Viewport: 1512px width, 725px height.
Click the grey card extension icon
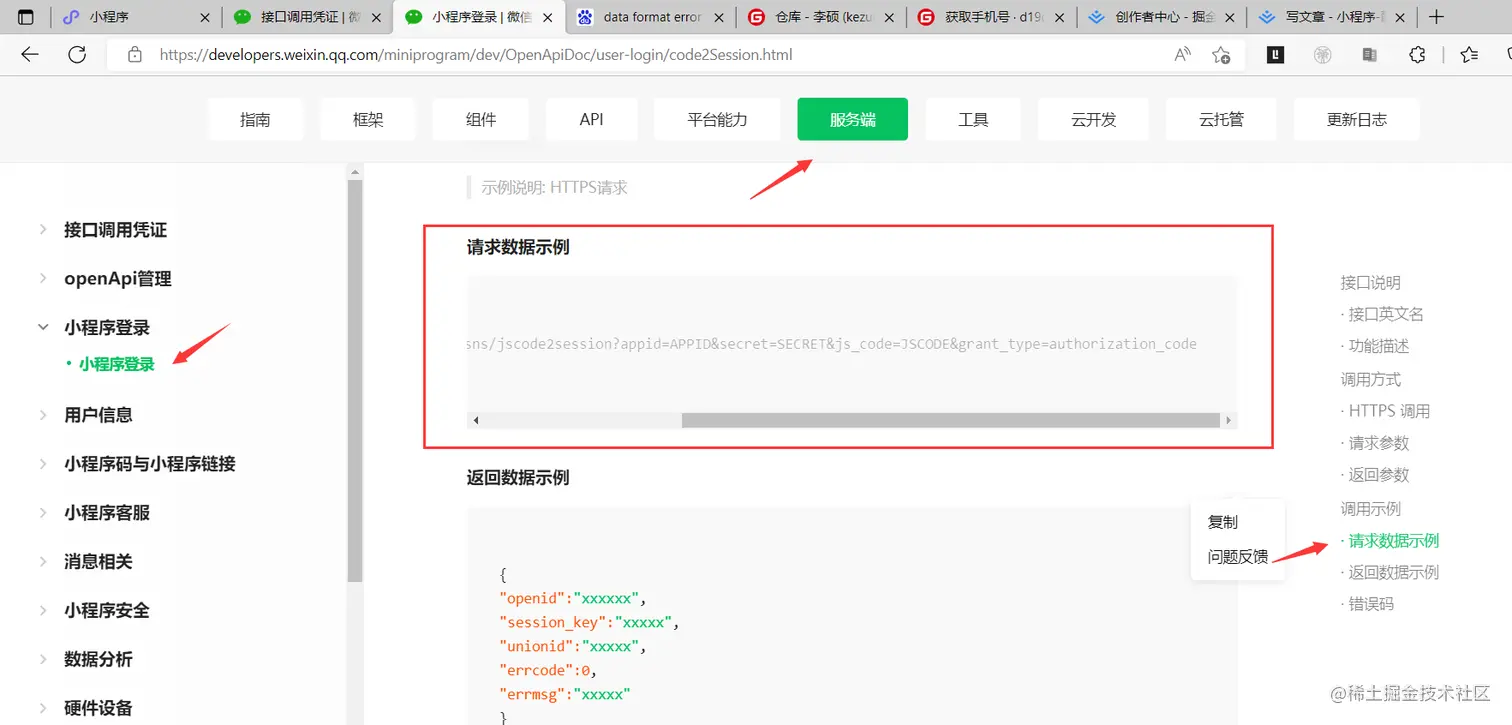tap(1370, 55)
